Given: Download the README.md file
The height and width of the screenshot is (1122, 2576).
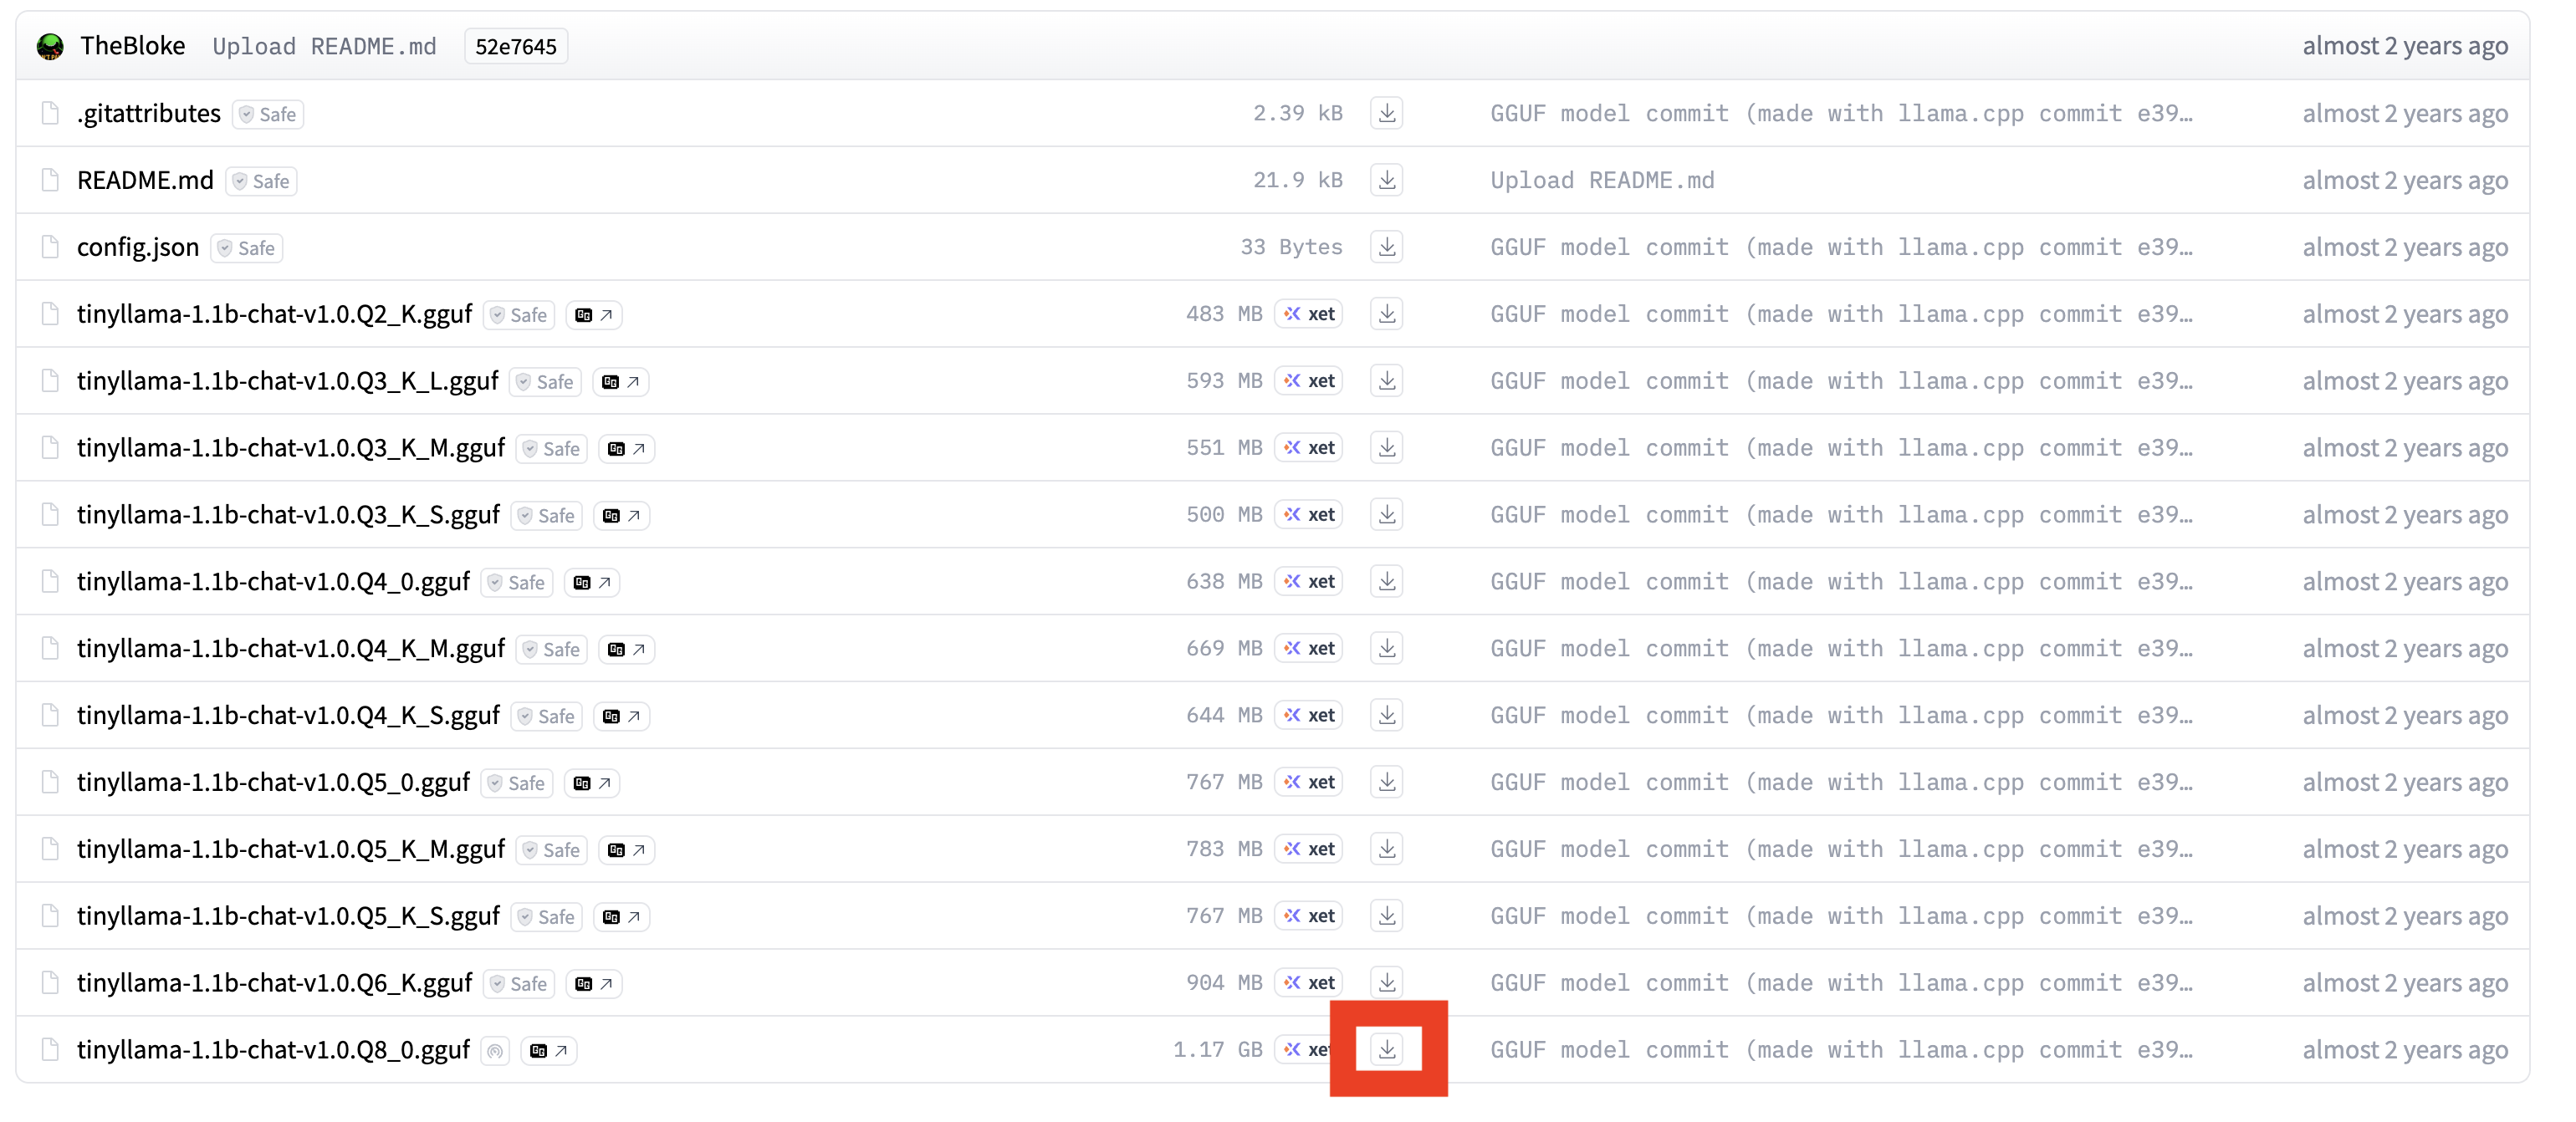Looking at the screenshot, I should pyautogui.click(x=1386, y=180).
